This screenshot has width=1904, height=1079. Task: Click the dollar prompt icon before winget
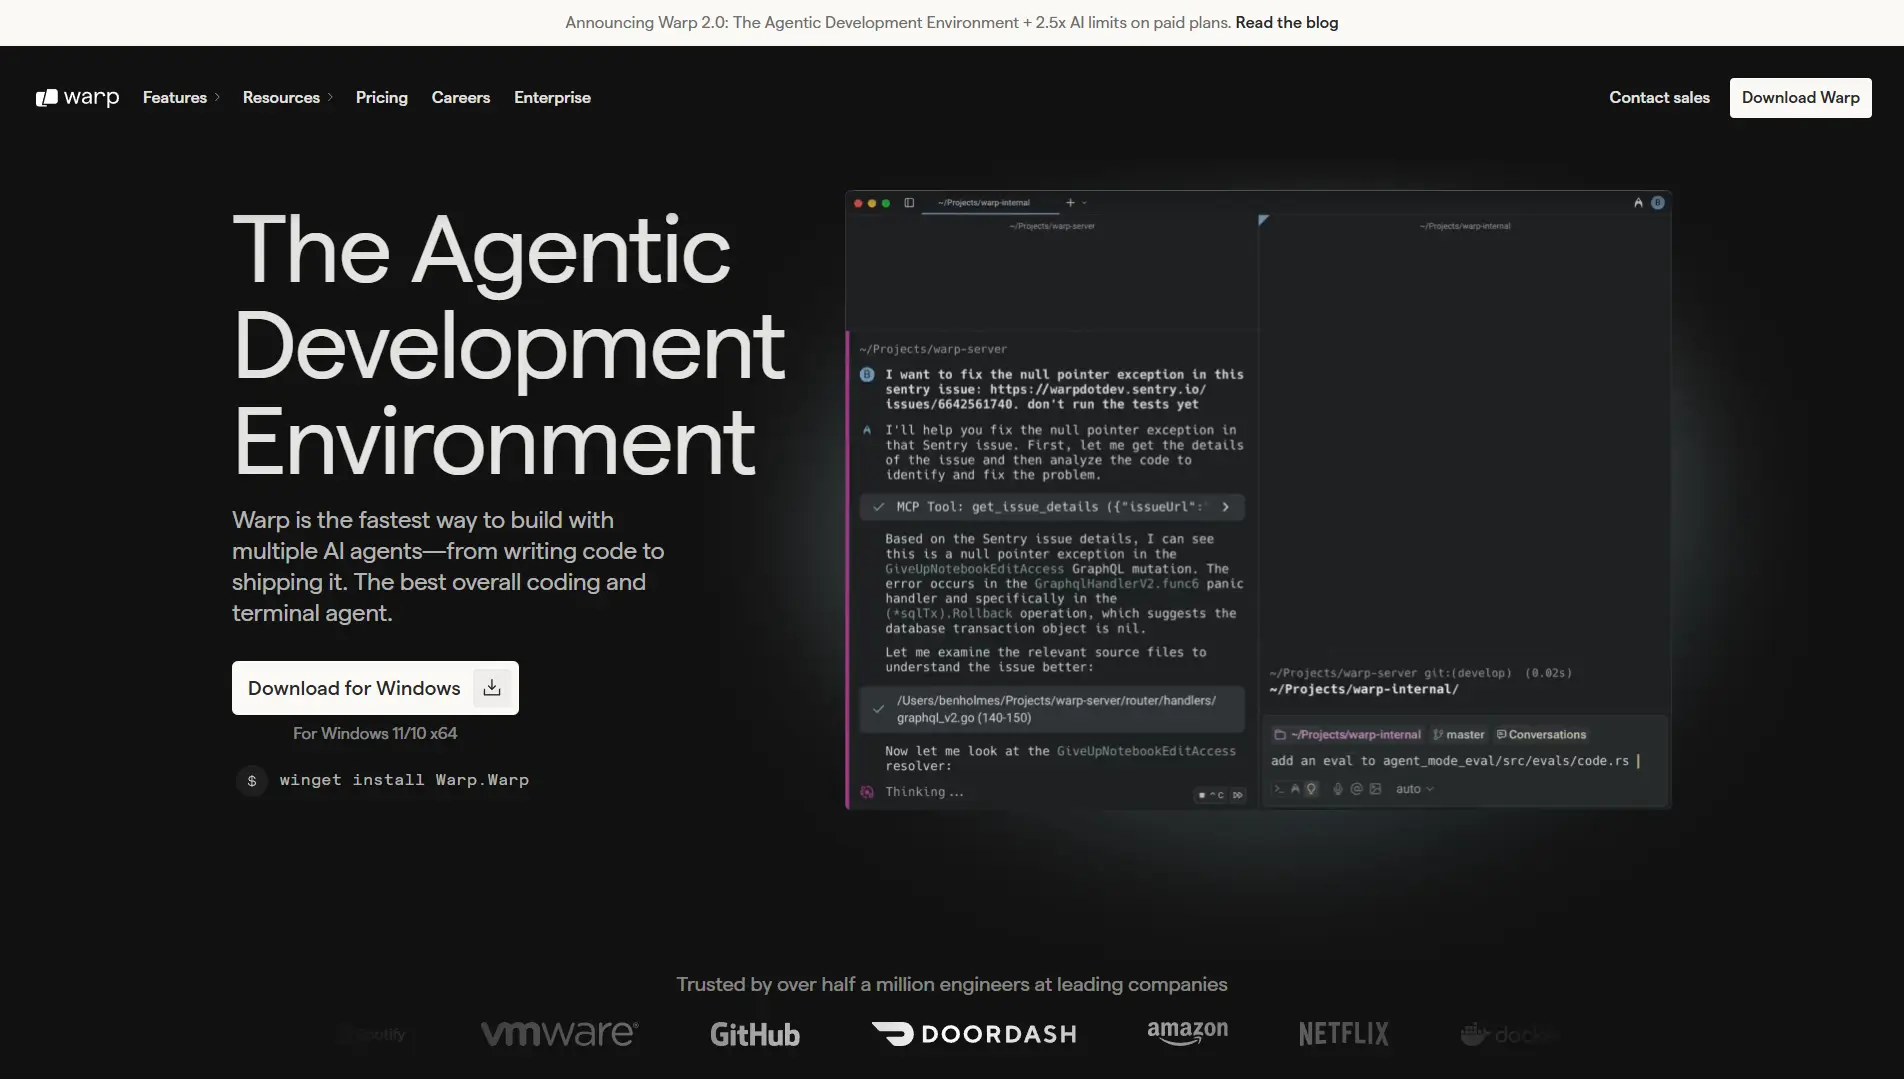(x=252, y=780)
